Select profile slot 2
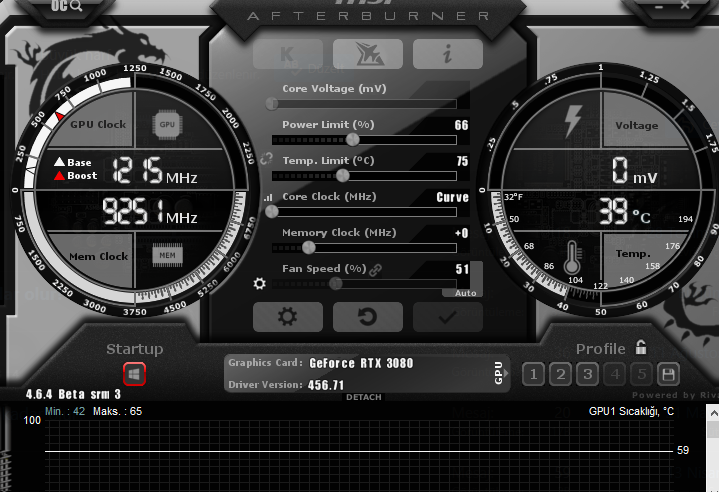Screen dimensions: 719x492 click(560, 374)
